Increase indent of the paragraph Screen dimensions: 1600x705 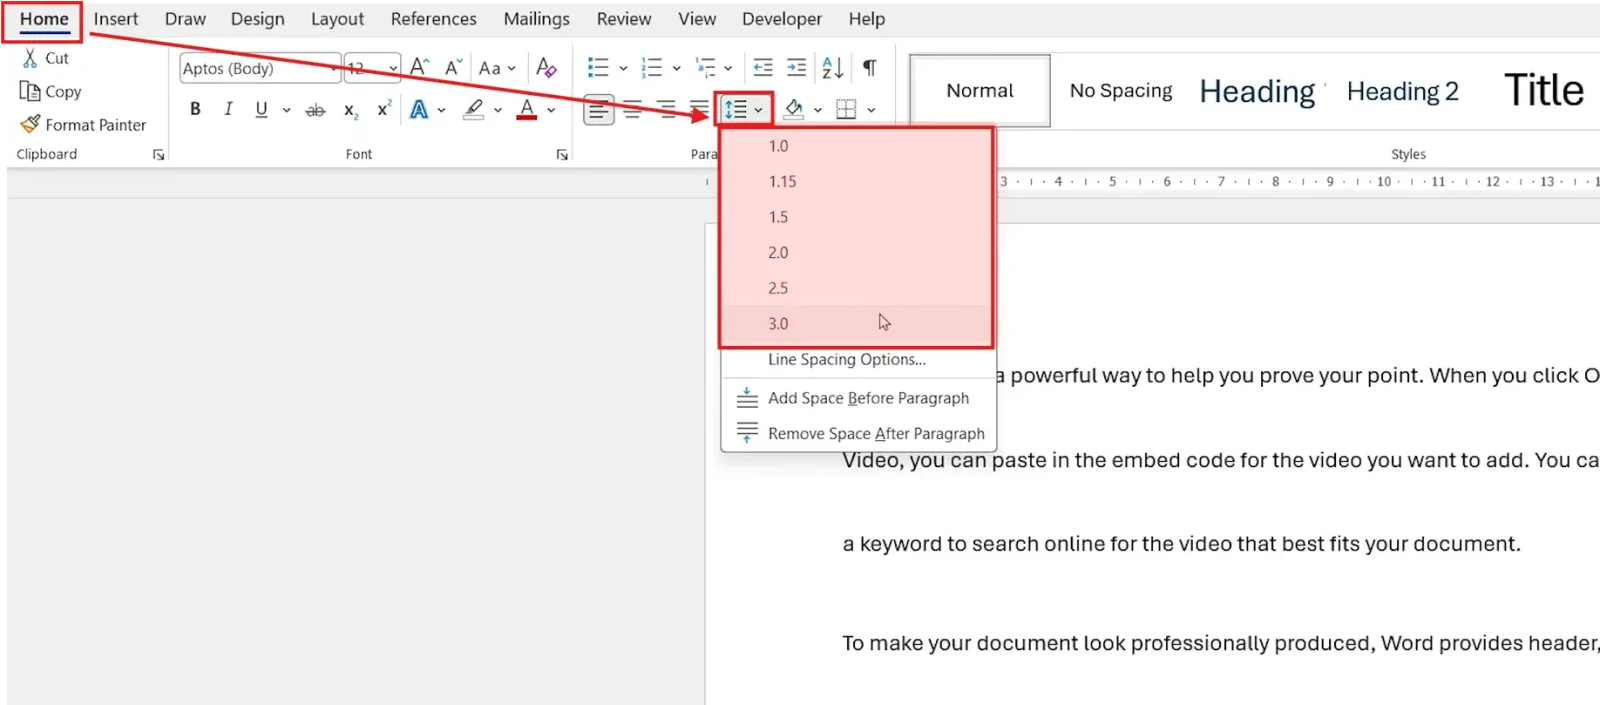click(796, 67)
